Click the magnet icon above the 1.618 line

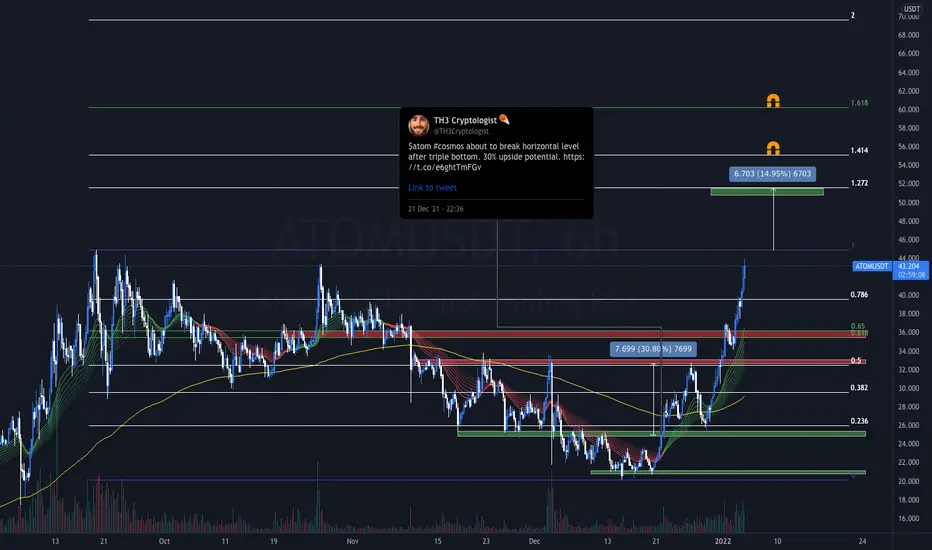tap(773, 100)
